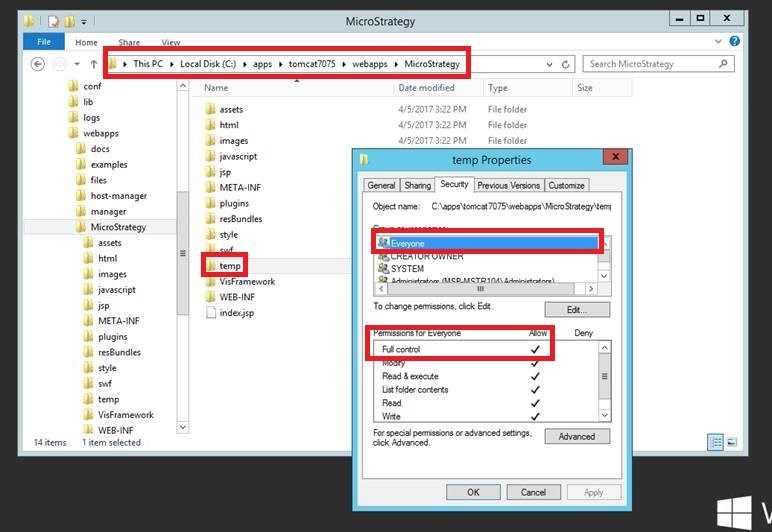Select the index.jsp file icon
The height and width of the screenshot is (532, 772).
point(211,313)
